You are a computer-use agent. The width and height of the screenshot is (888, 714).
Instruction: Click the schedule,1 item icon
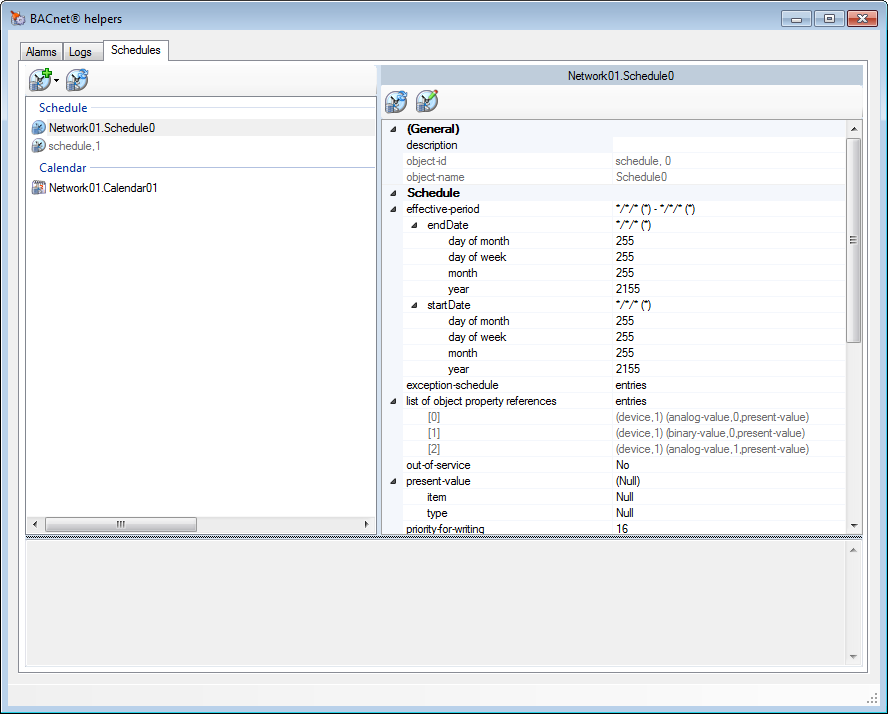click(x=39, y=146)
